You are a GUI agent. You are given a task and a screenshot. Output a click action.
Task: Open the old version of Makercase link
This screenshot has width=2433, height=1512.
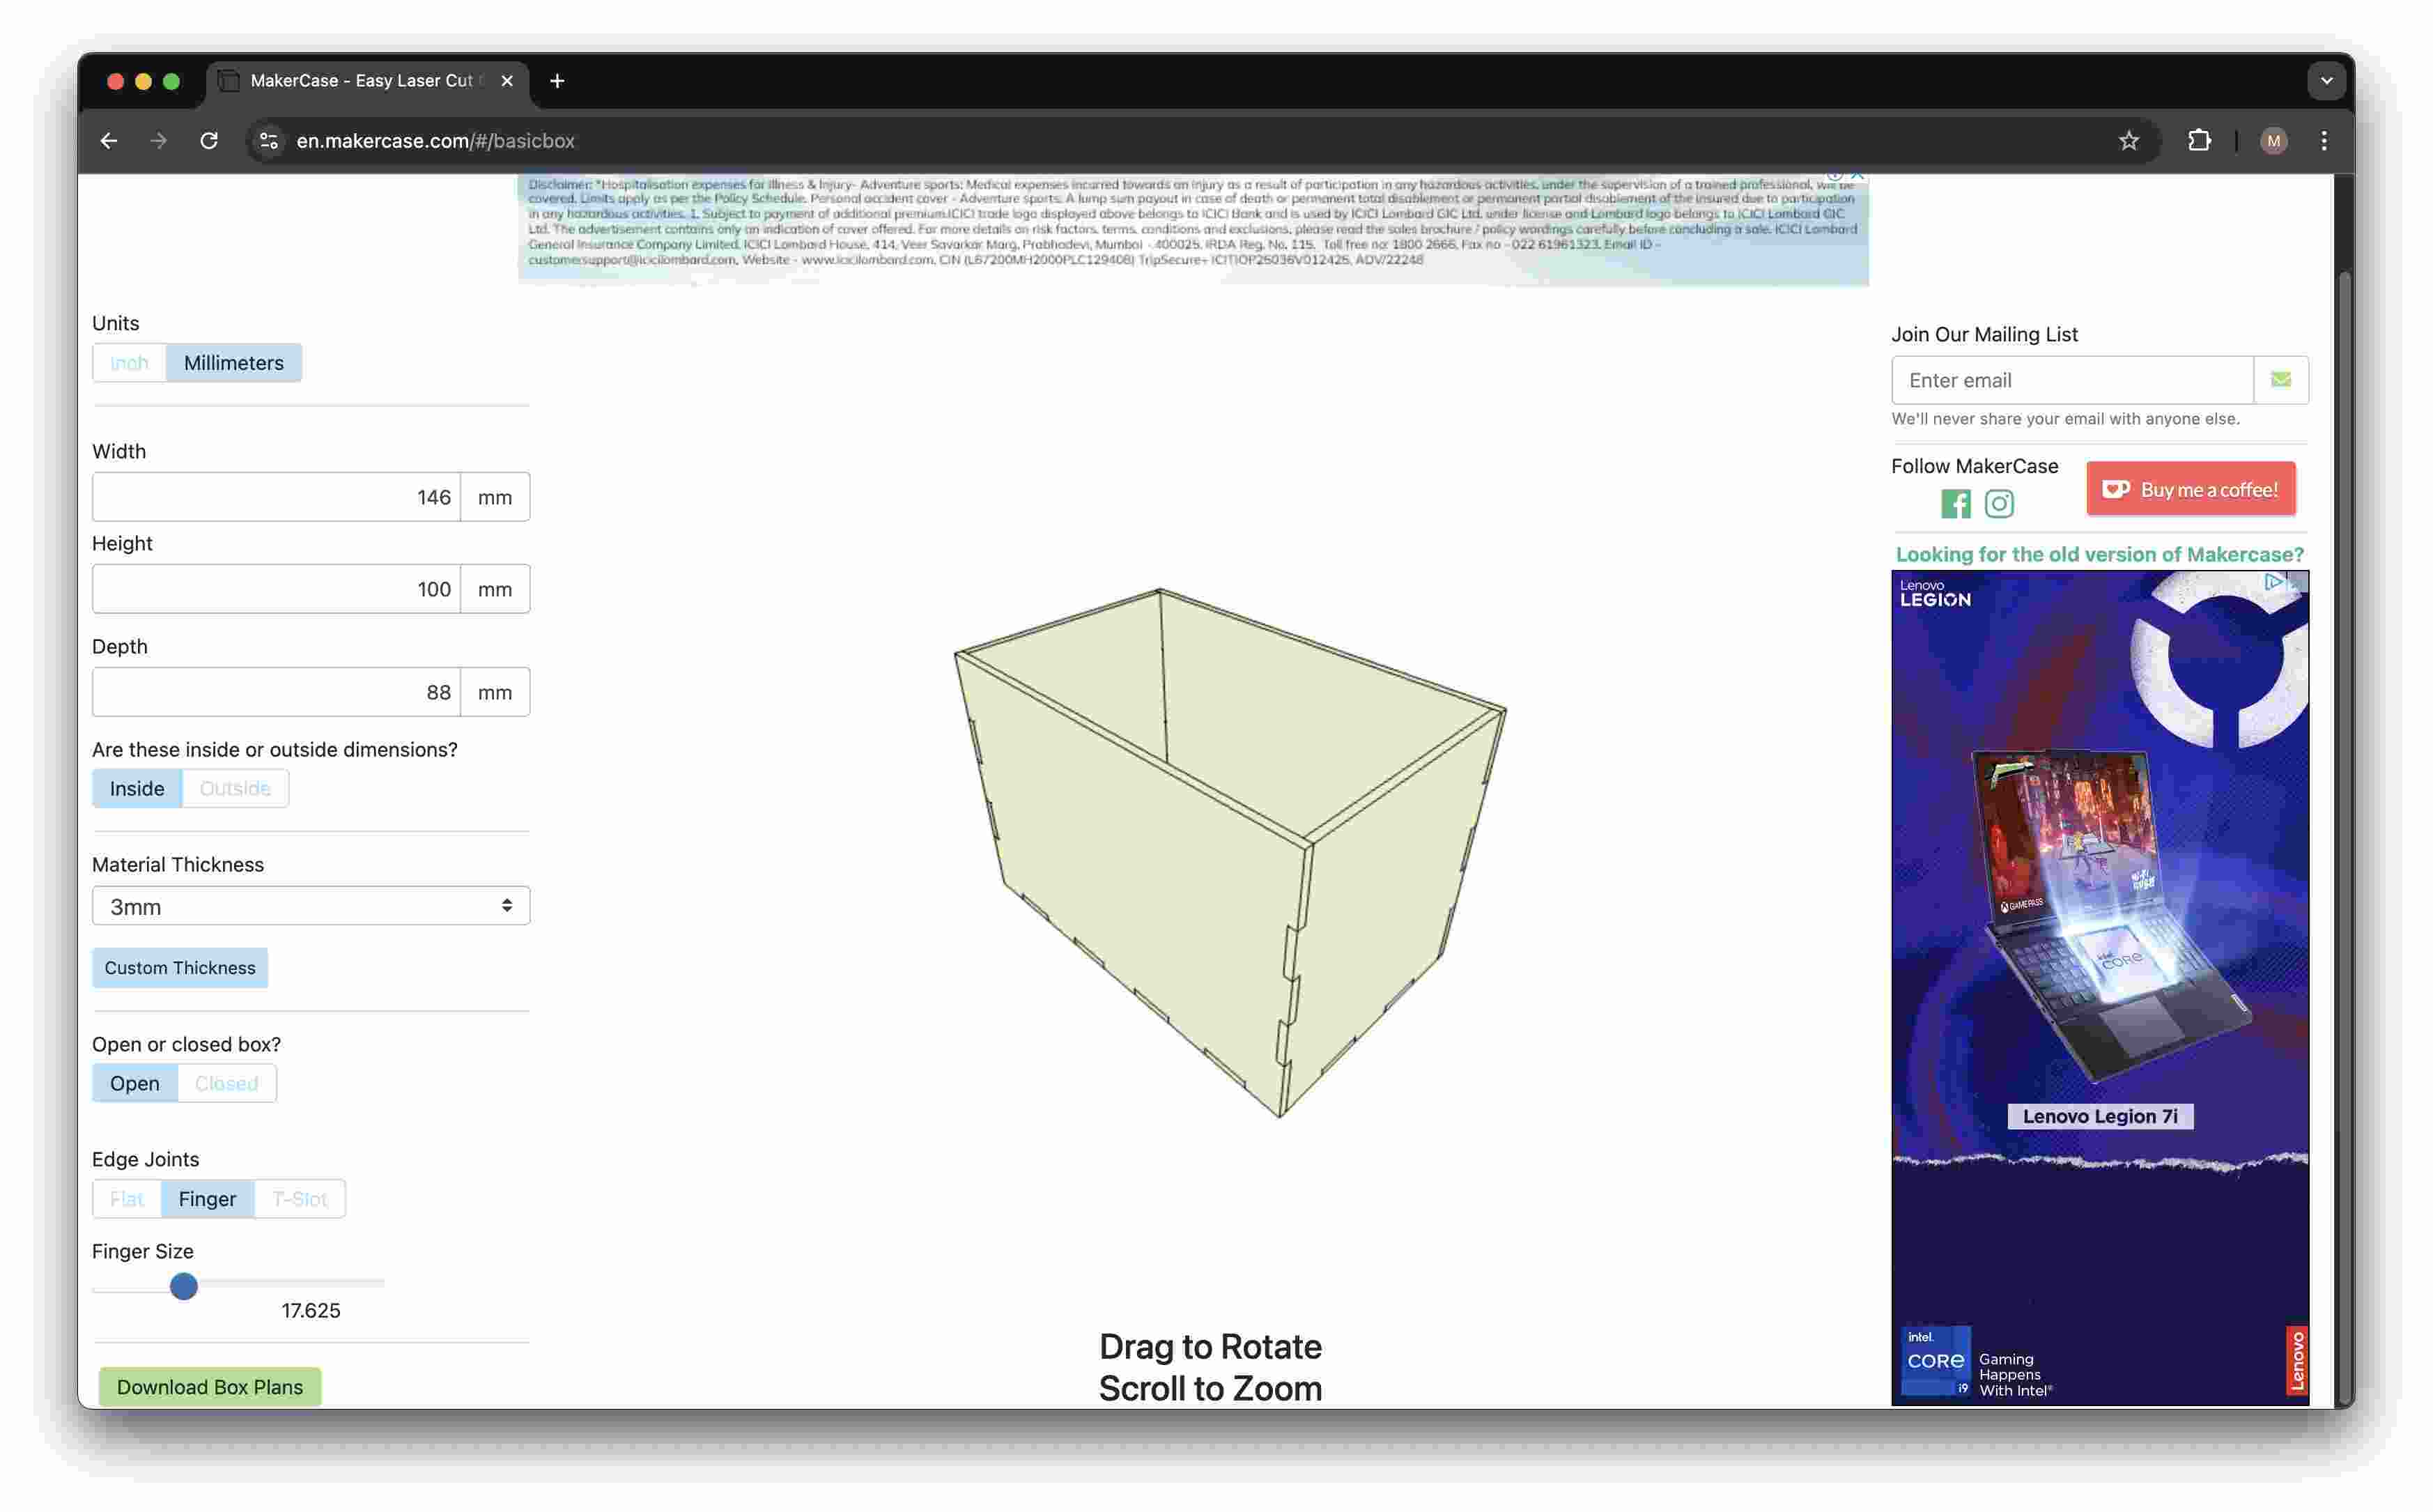tap(2099, 554)
